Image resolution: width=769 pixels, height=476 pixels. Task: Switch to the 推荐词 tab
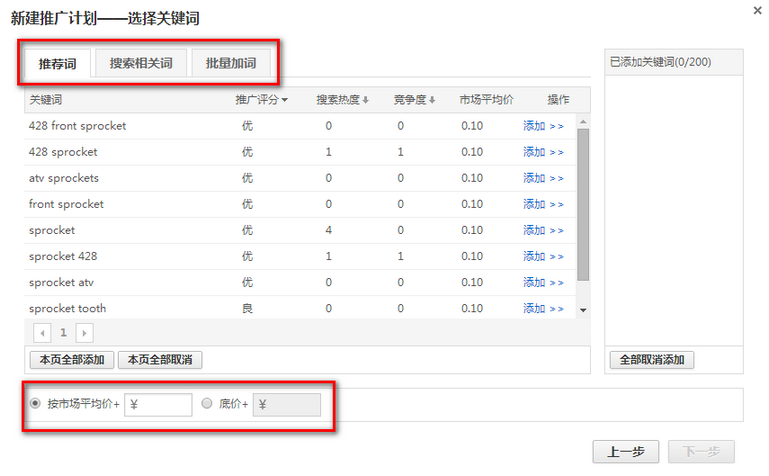click(x=57, y=63)
